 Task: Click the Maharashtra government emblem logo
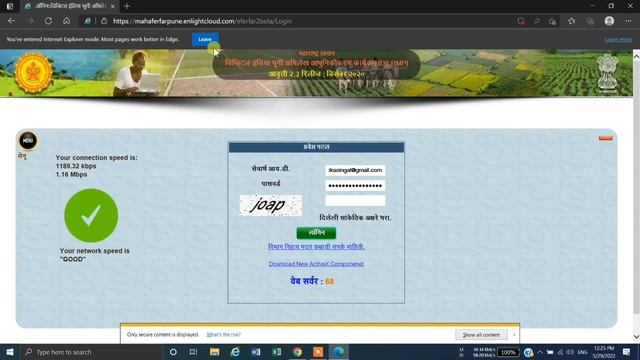[33, 73]
